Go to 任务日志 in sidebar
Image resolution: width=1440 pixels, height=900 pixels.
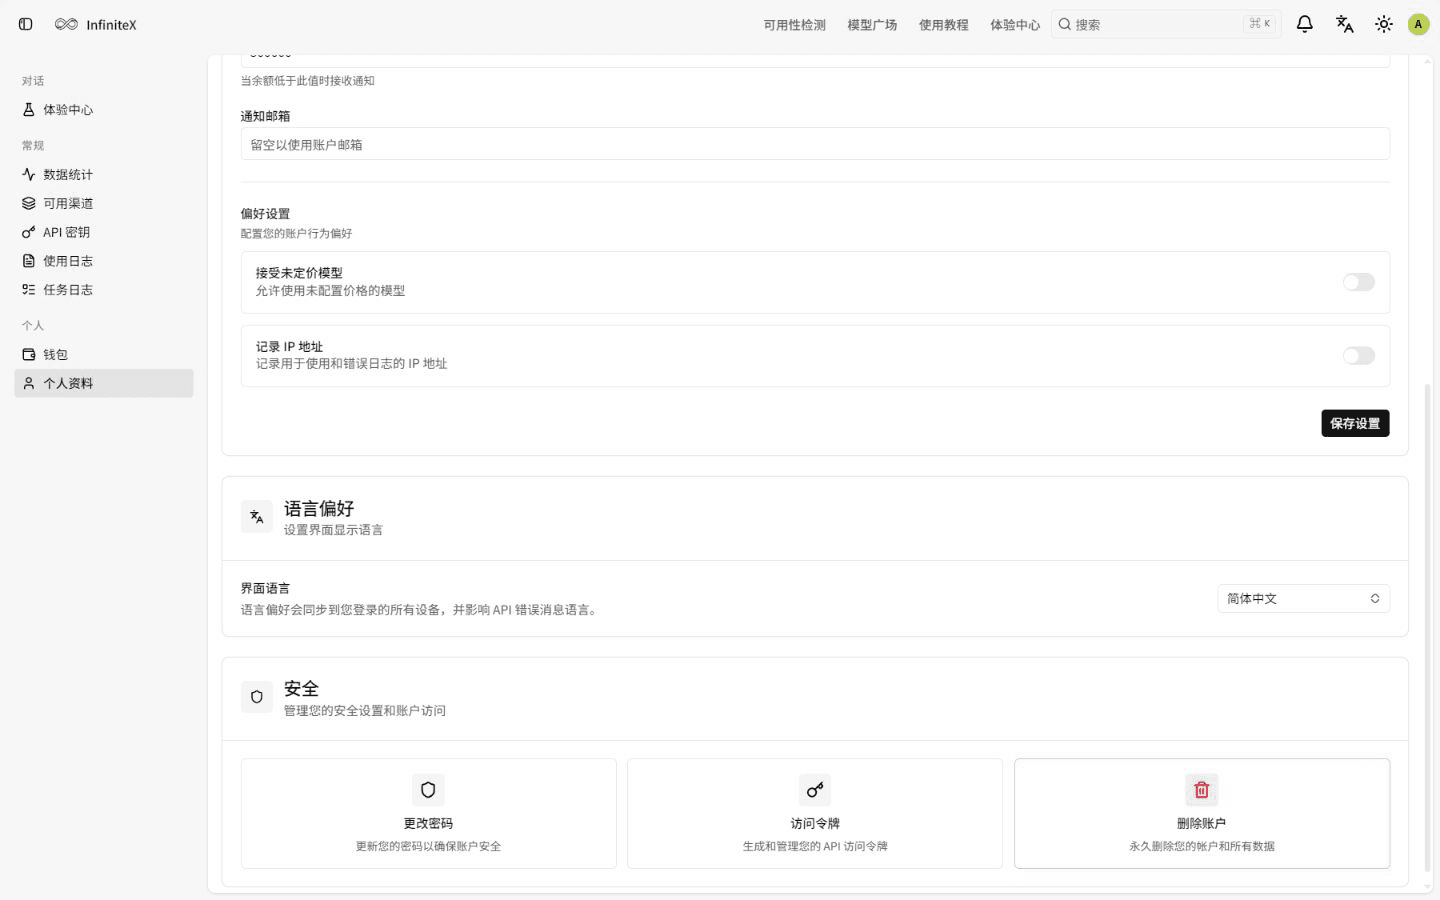[104, 290]
